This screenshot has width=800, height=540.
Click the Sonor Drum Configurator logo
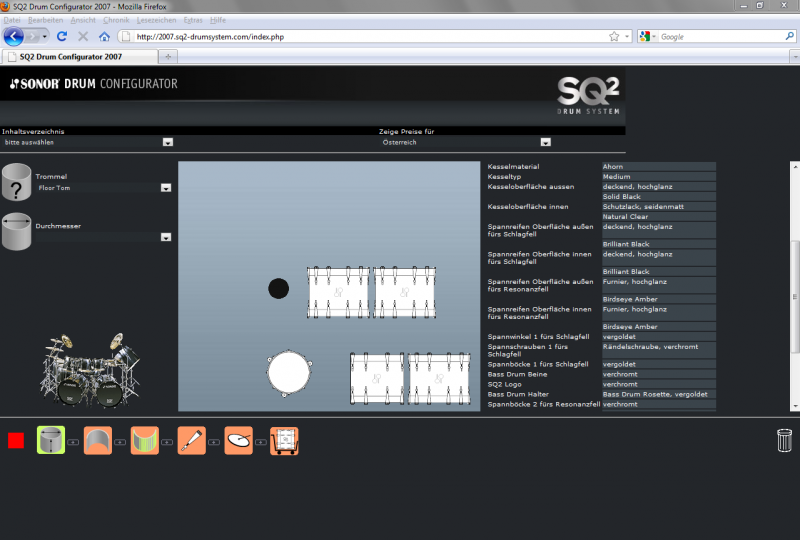94,84
